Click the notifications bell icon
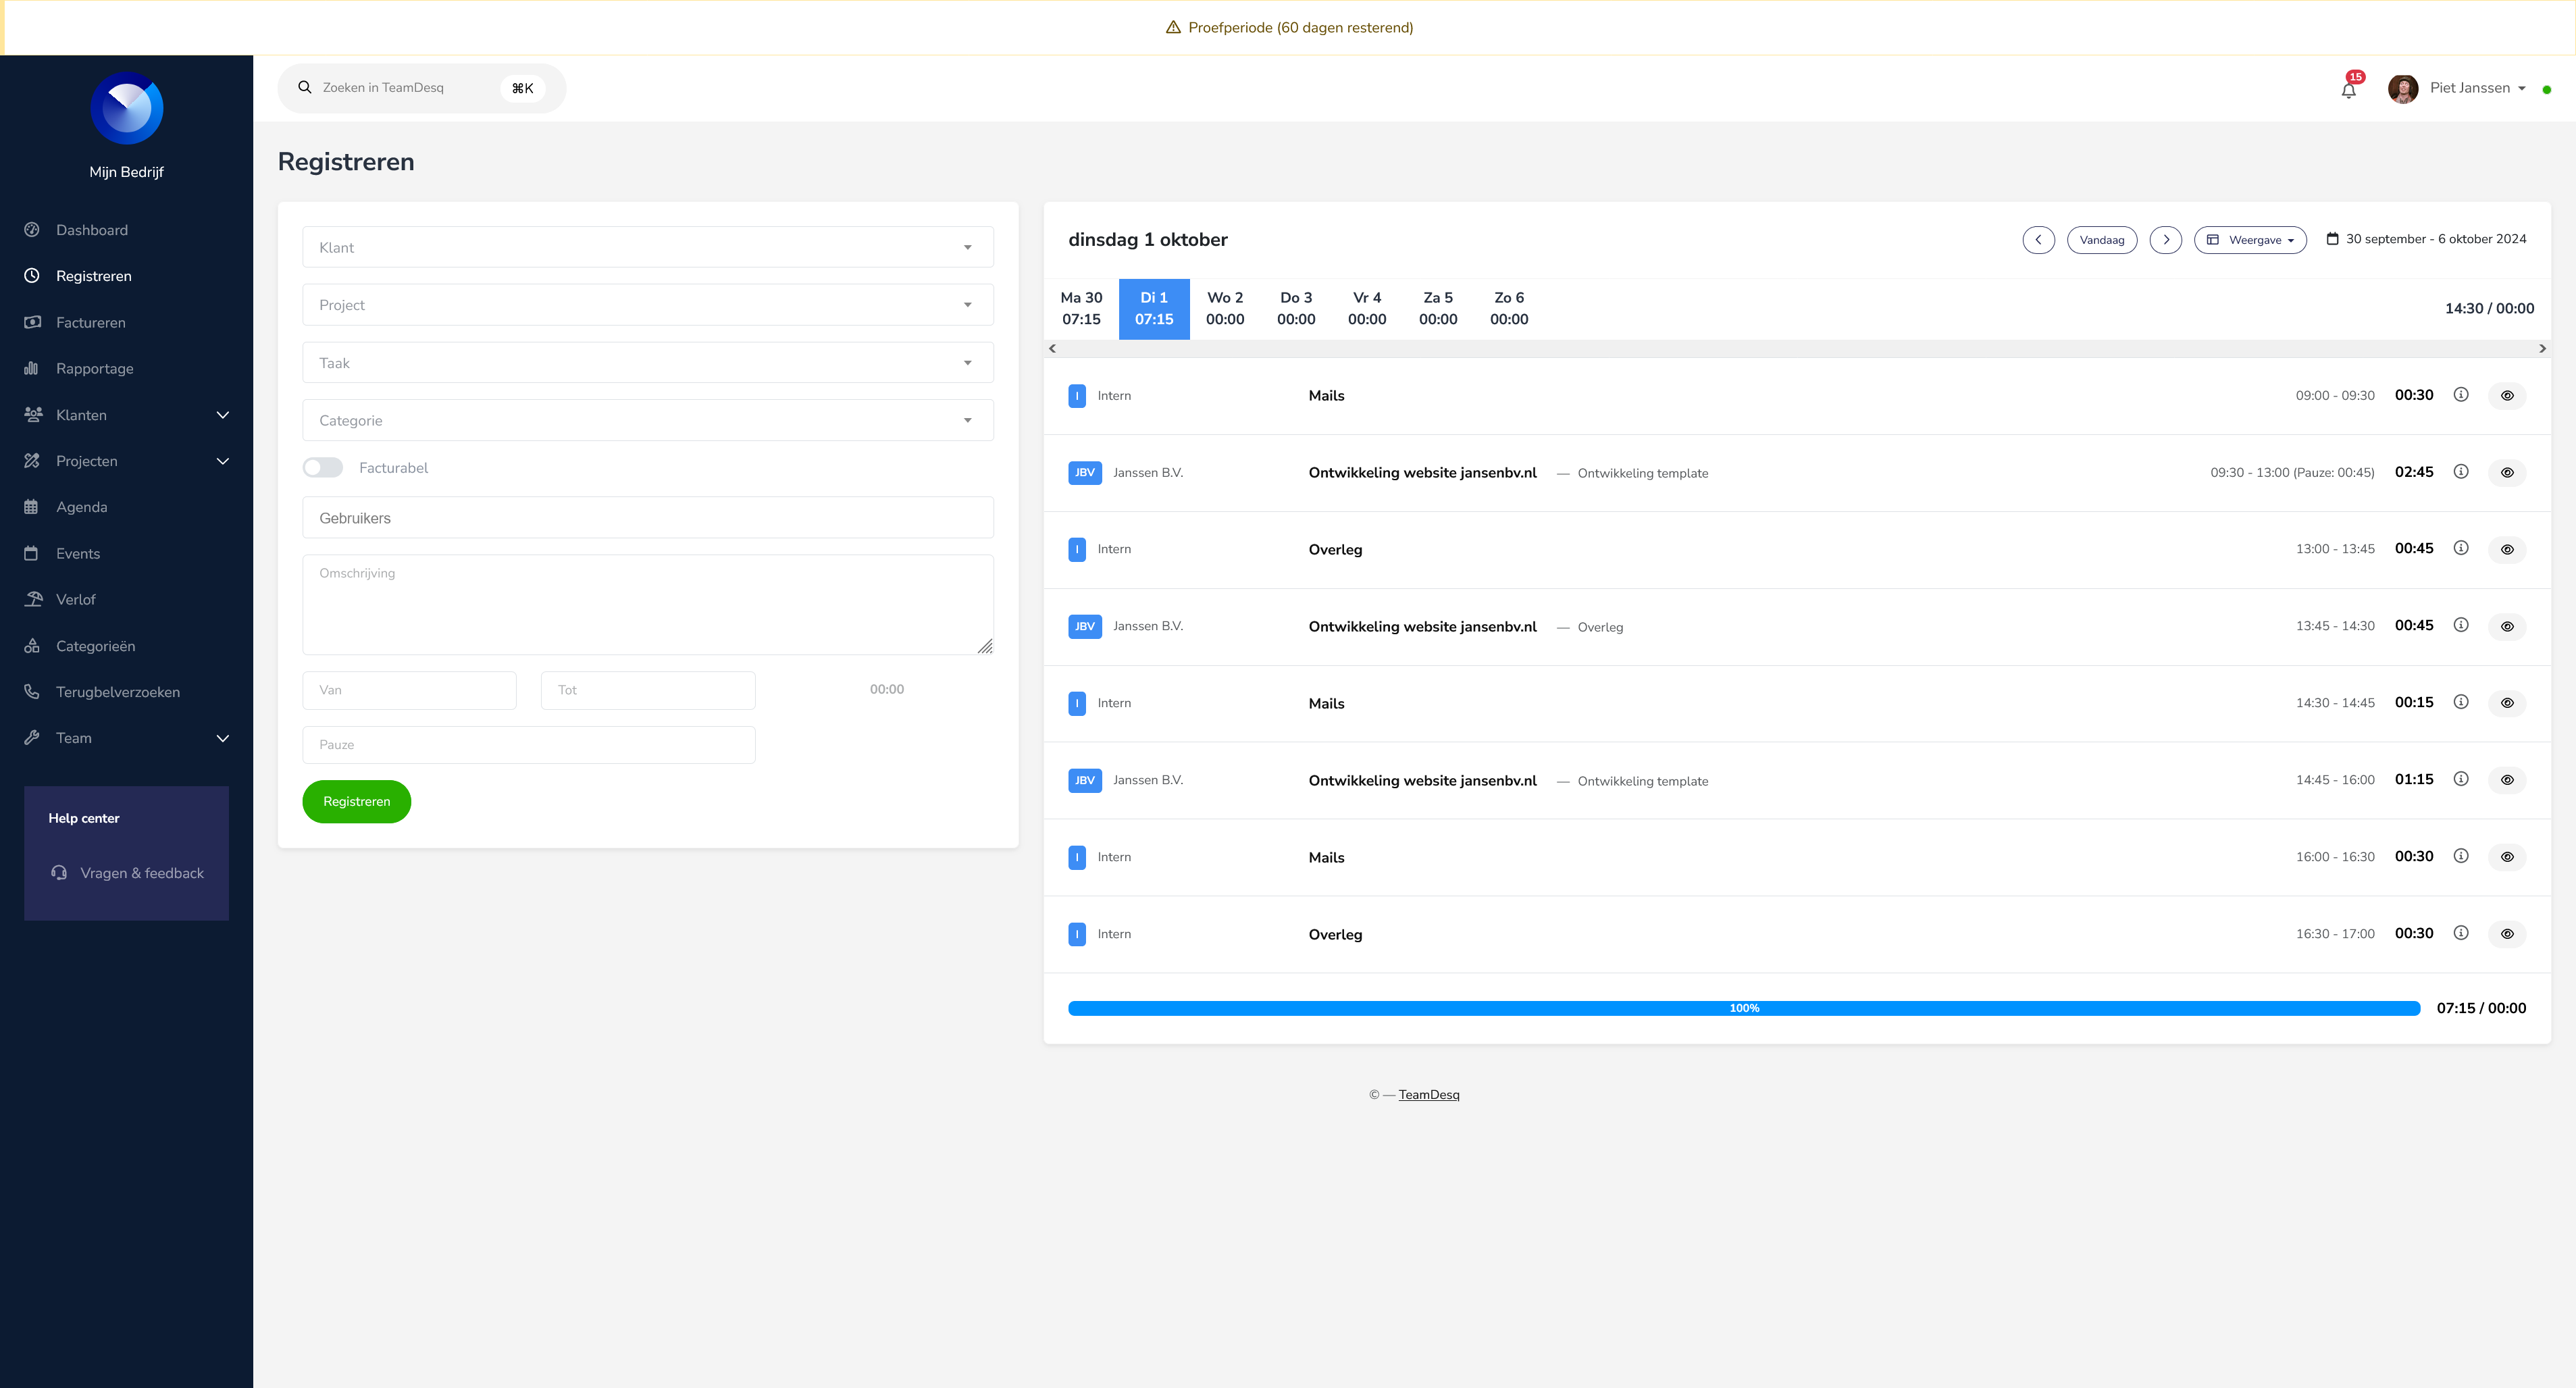 [2348, 87]
